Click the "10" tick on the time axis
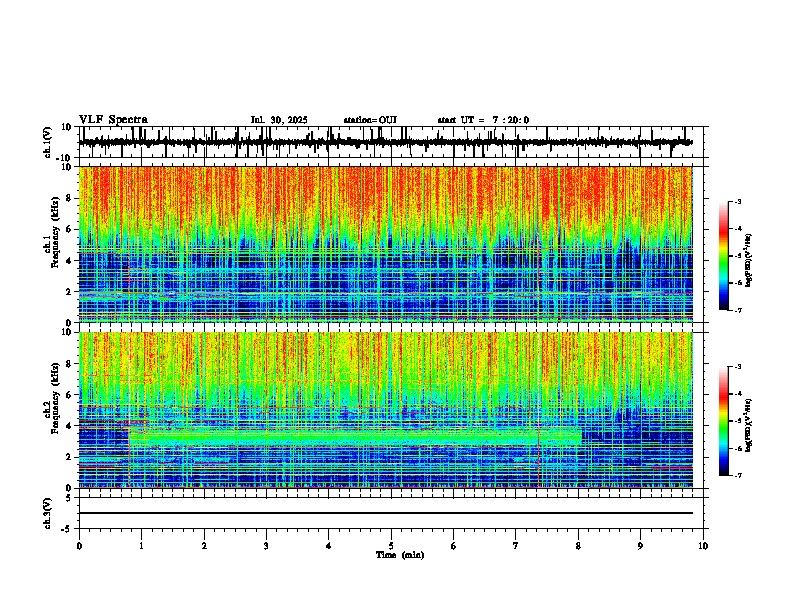792x612 pixels. coord(703,546)
